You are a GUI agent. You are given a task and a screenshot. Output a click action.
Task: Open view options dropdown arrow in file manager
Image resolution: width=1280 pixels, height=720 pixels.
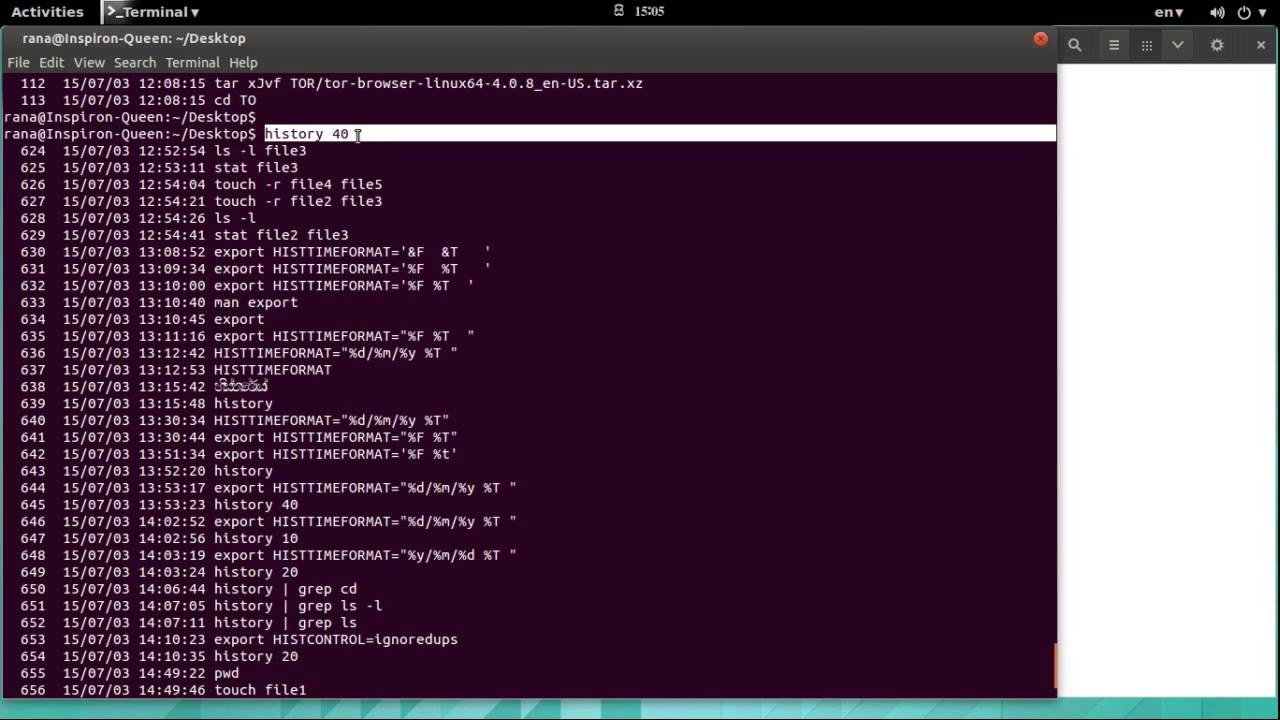click(x=1178, y=45)
